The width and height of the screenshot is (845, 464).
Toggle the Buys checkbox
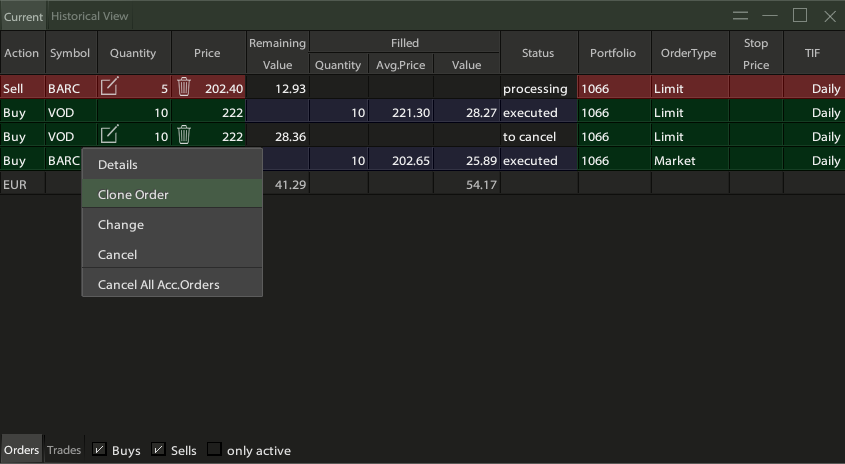click(x=100, y=450)
